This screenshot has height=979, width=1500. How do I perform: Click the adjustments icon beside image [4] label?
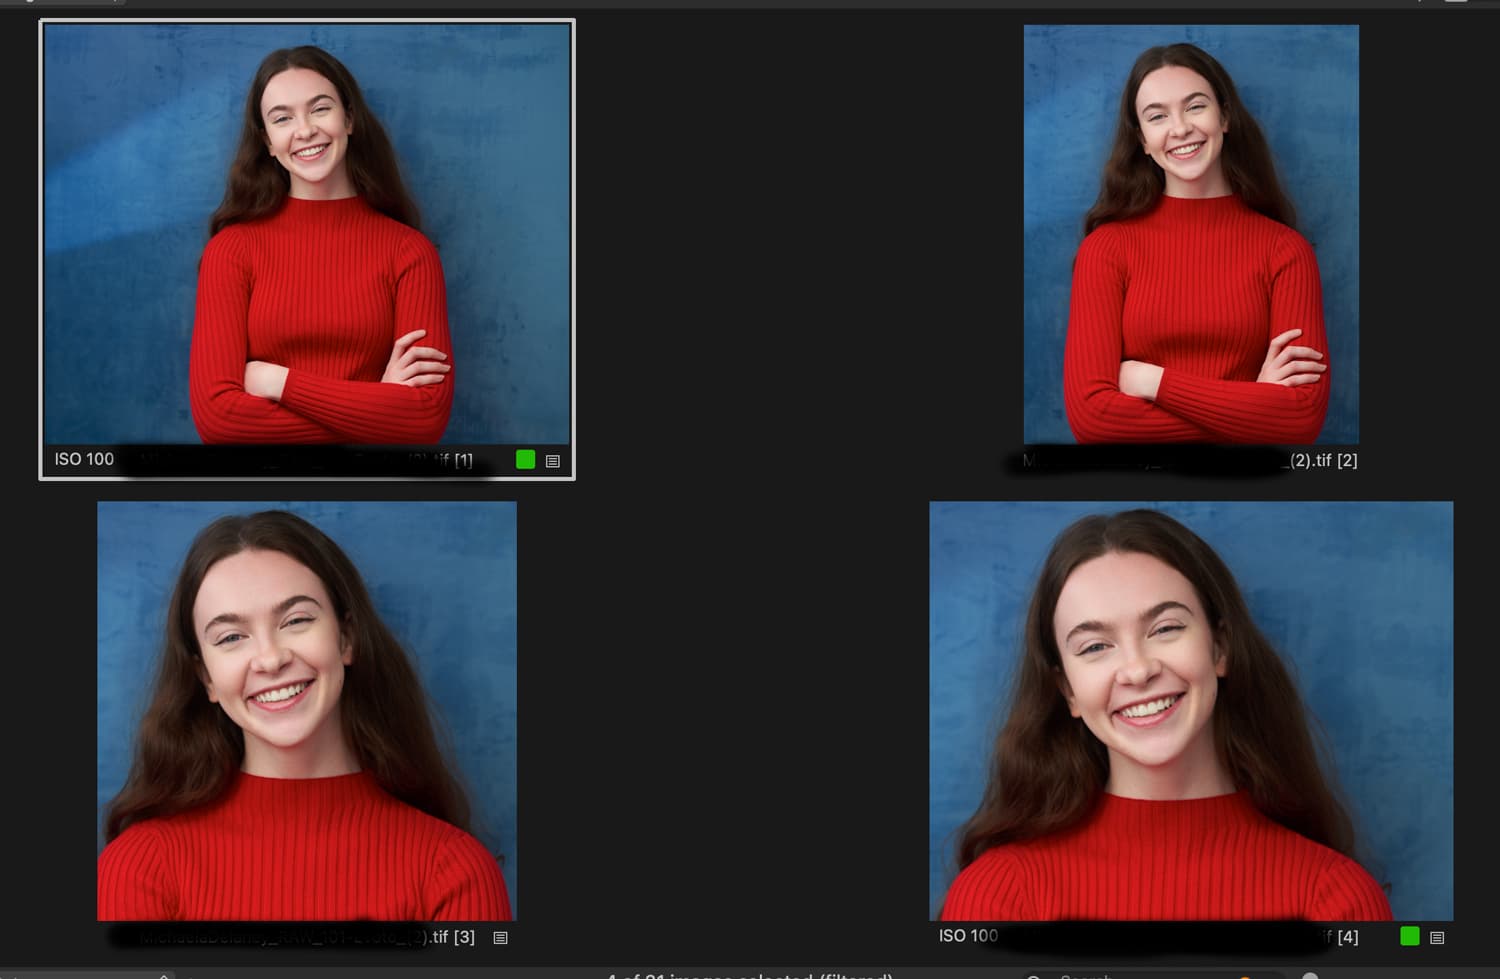(x=1437, y=938)
